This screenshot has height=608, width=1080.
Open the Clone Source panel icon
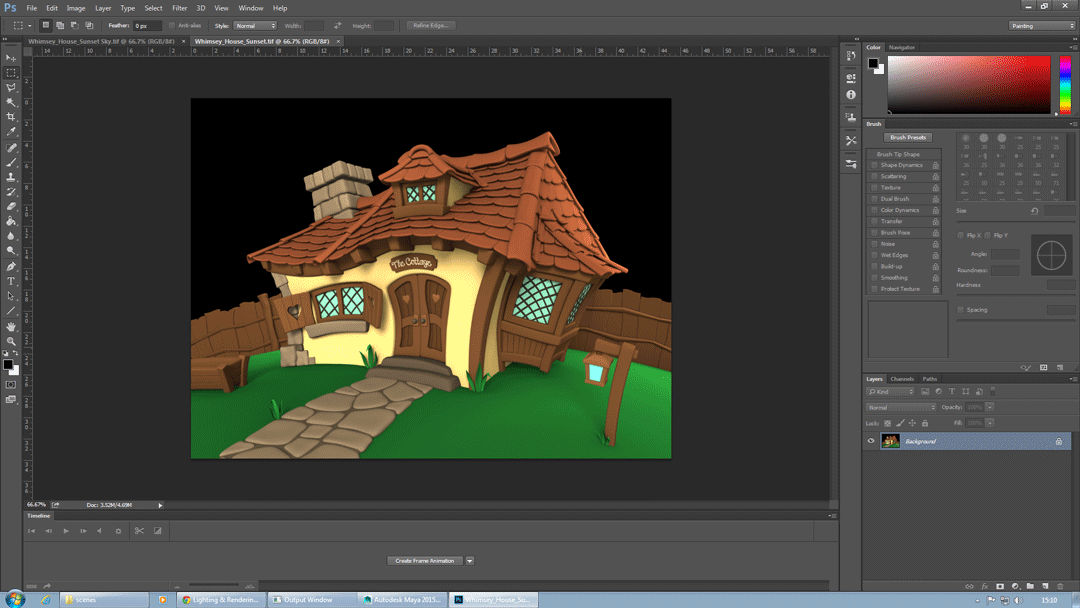[x=851, y=117]
